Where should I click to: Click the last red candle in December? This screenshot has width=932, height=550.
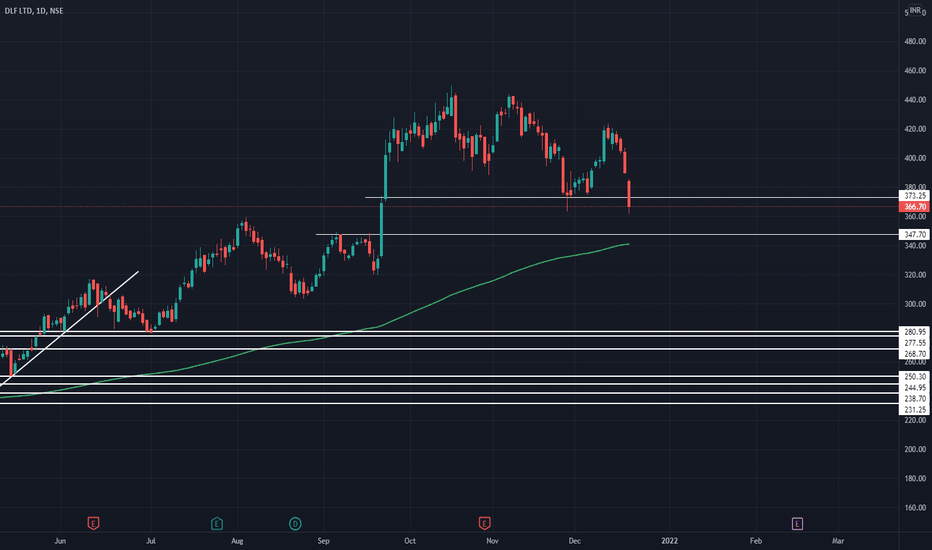pyautogui.click(x=629, y=195)
